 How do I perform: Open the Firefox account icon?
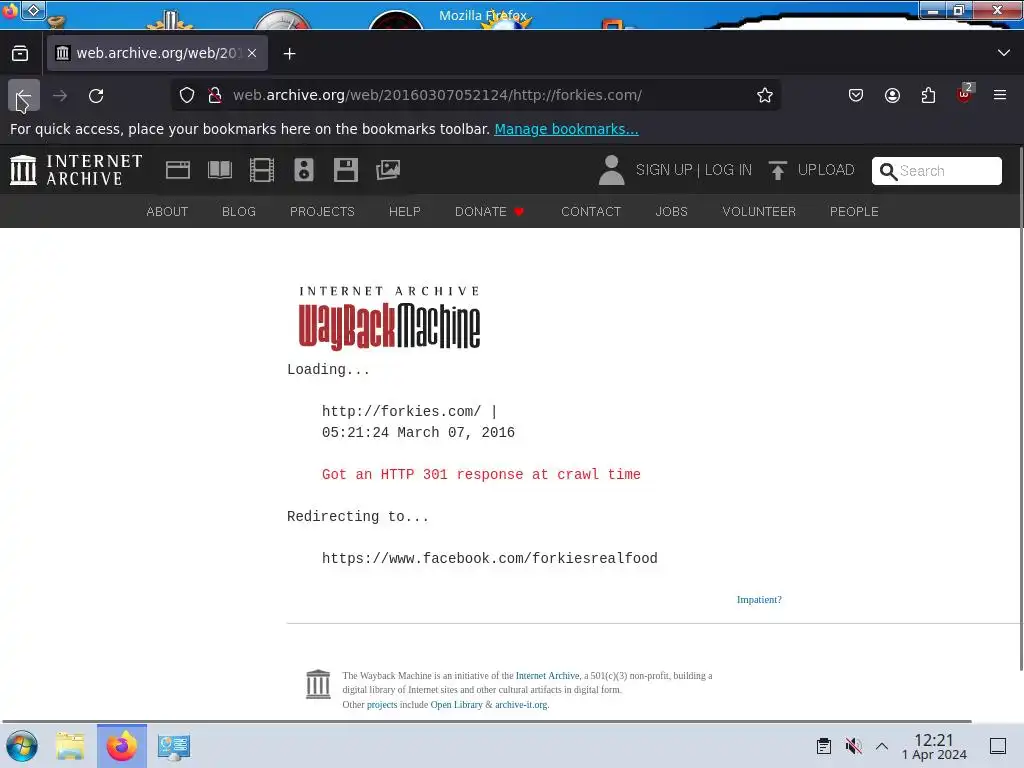[892, 95]
